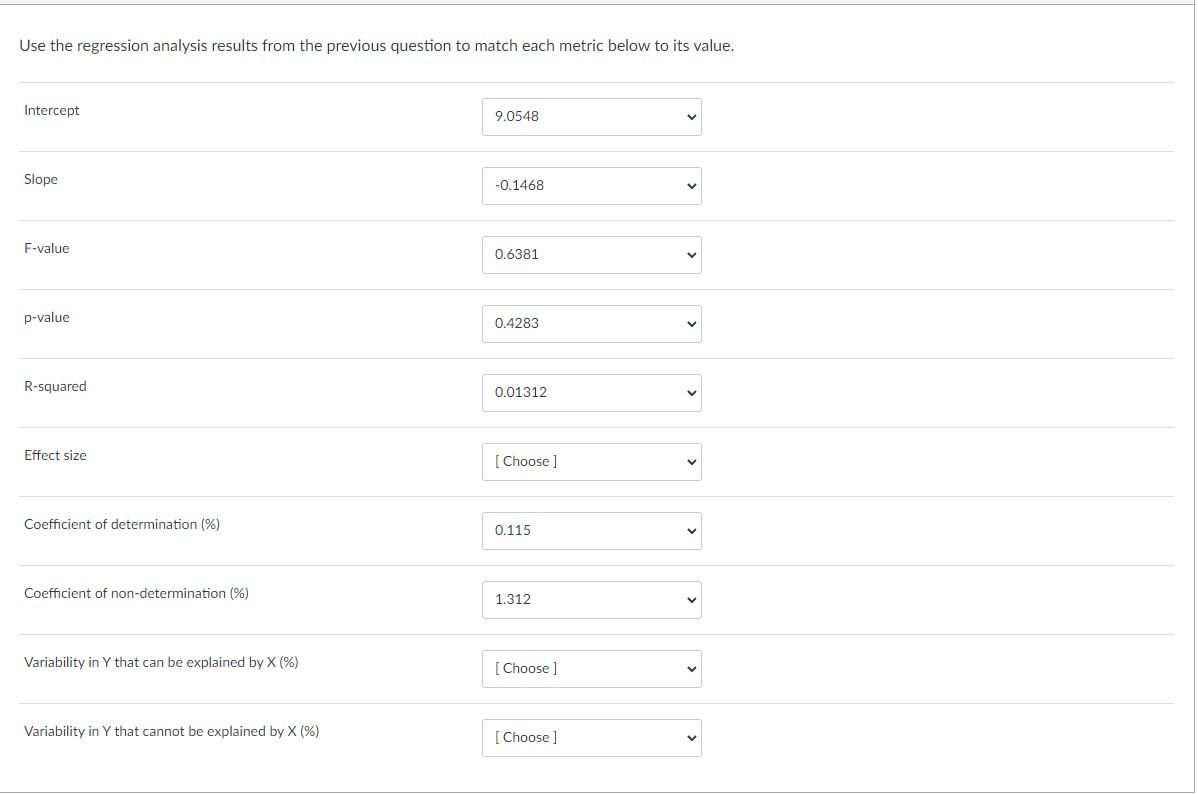Open the Slope dropdown showing -0.1468
Screen dimensions: 1198x794
click(x=591, y=185)
